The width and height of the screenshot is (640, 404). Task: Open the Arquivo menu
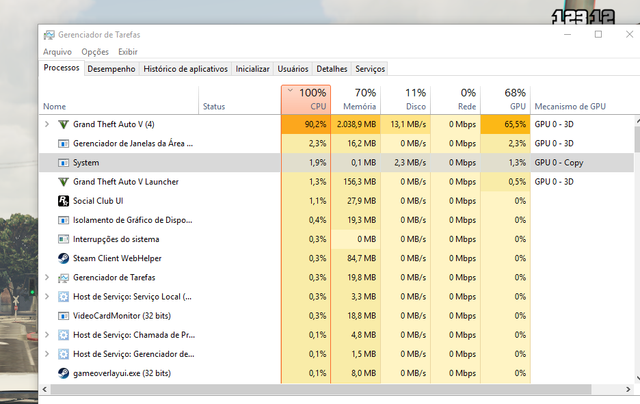click(57, 52)
